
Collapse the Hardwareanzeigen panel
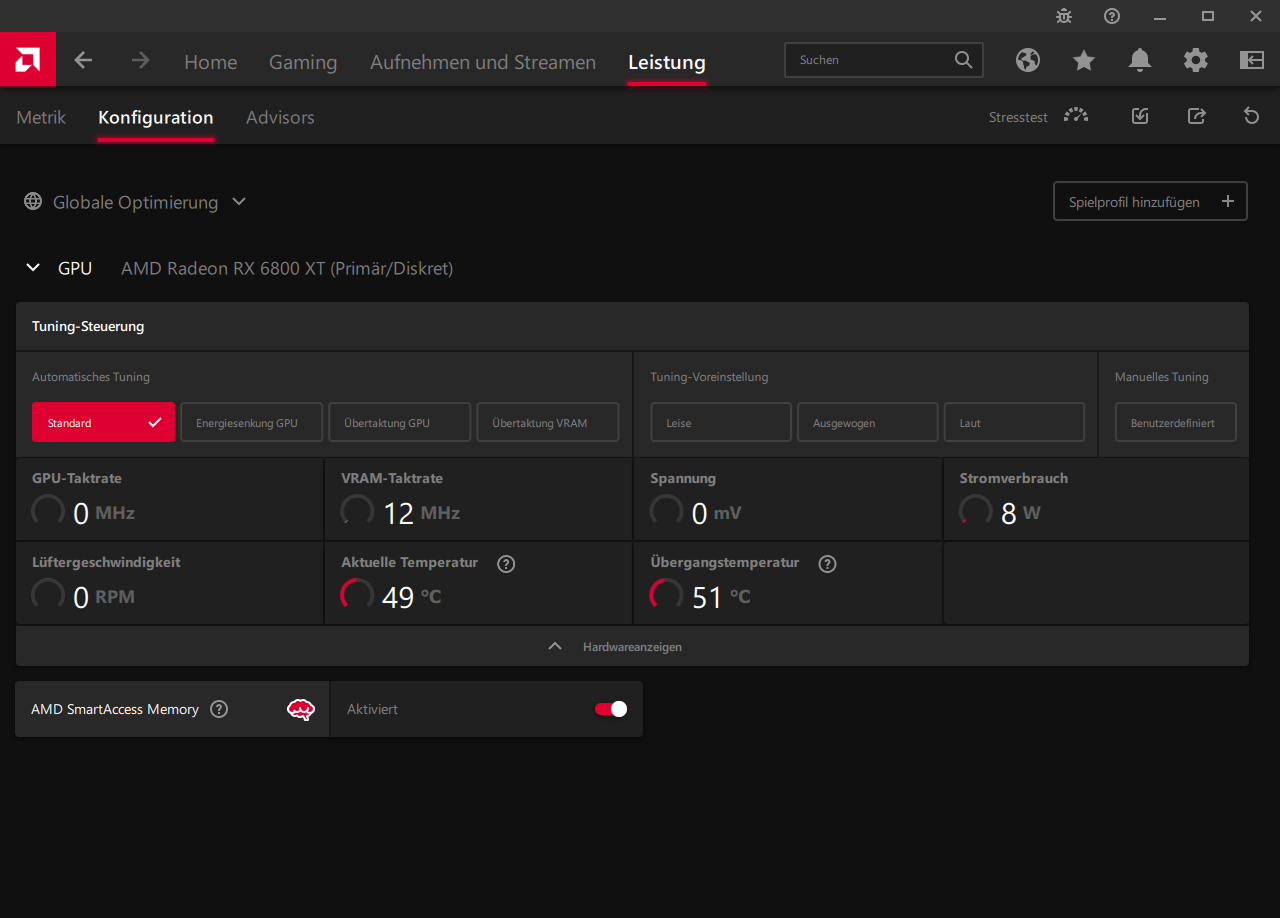[x=632, y=646]
